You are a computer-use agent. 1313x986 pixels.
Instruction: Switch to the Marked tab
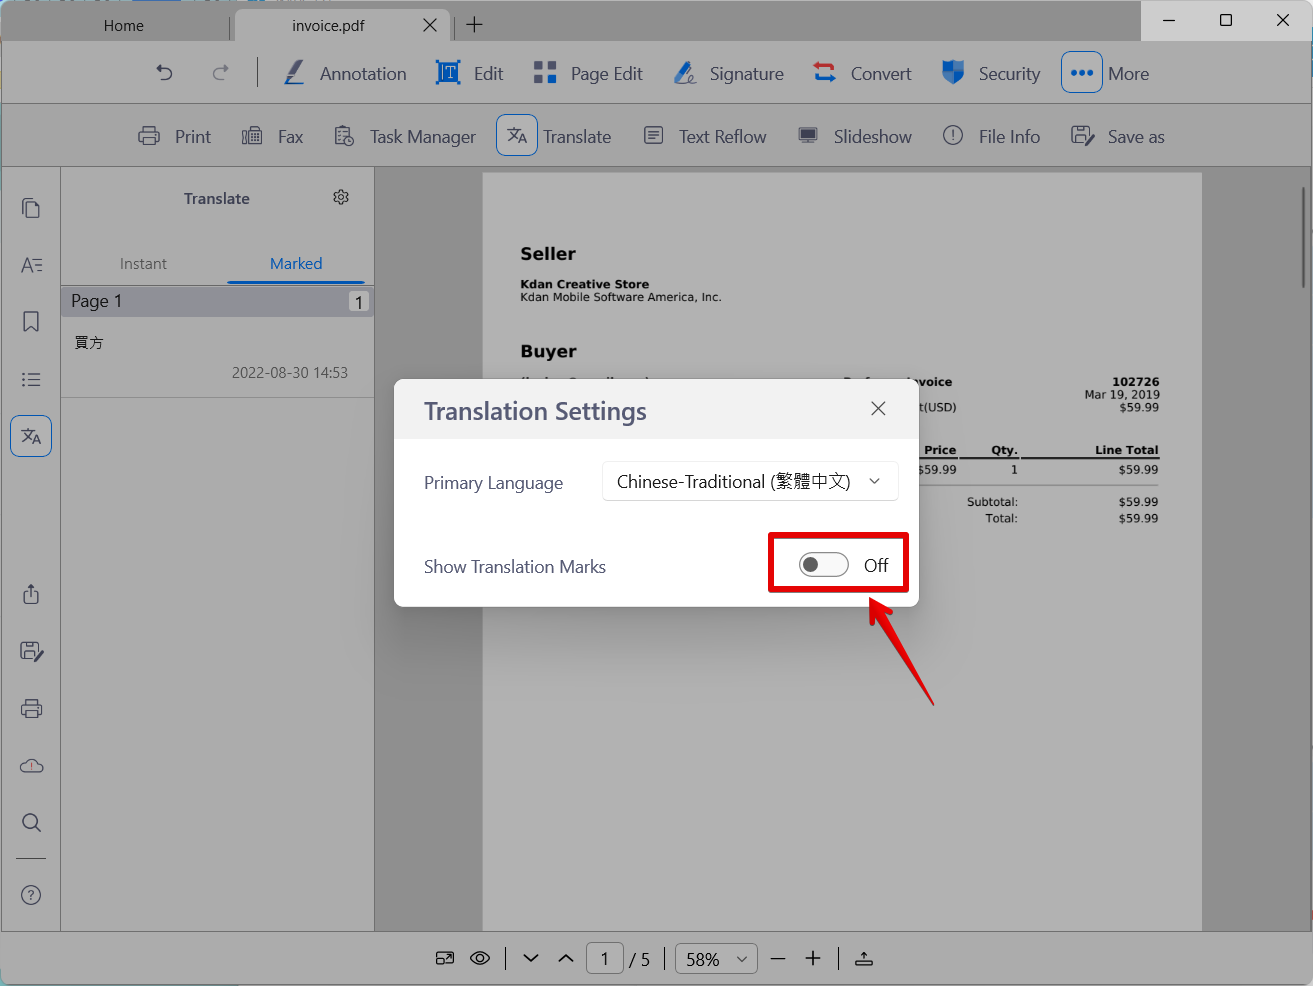(x=296, y=264)
